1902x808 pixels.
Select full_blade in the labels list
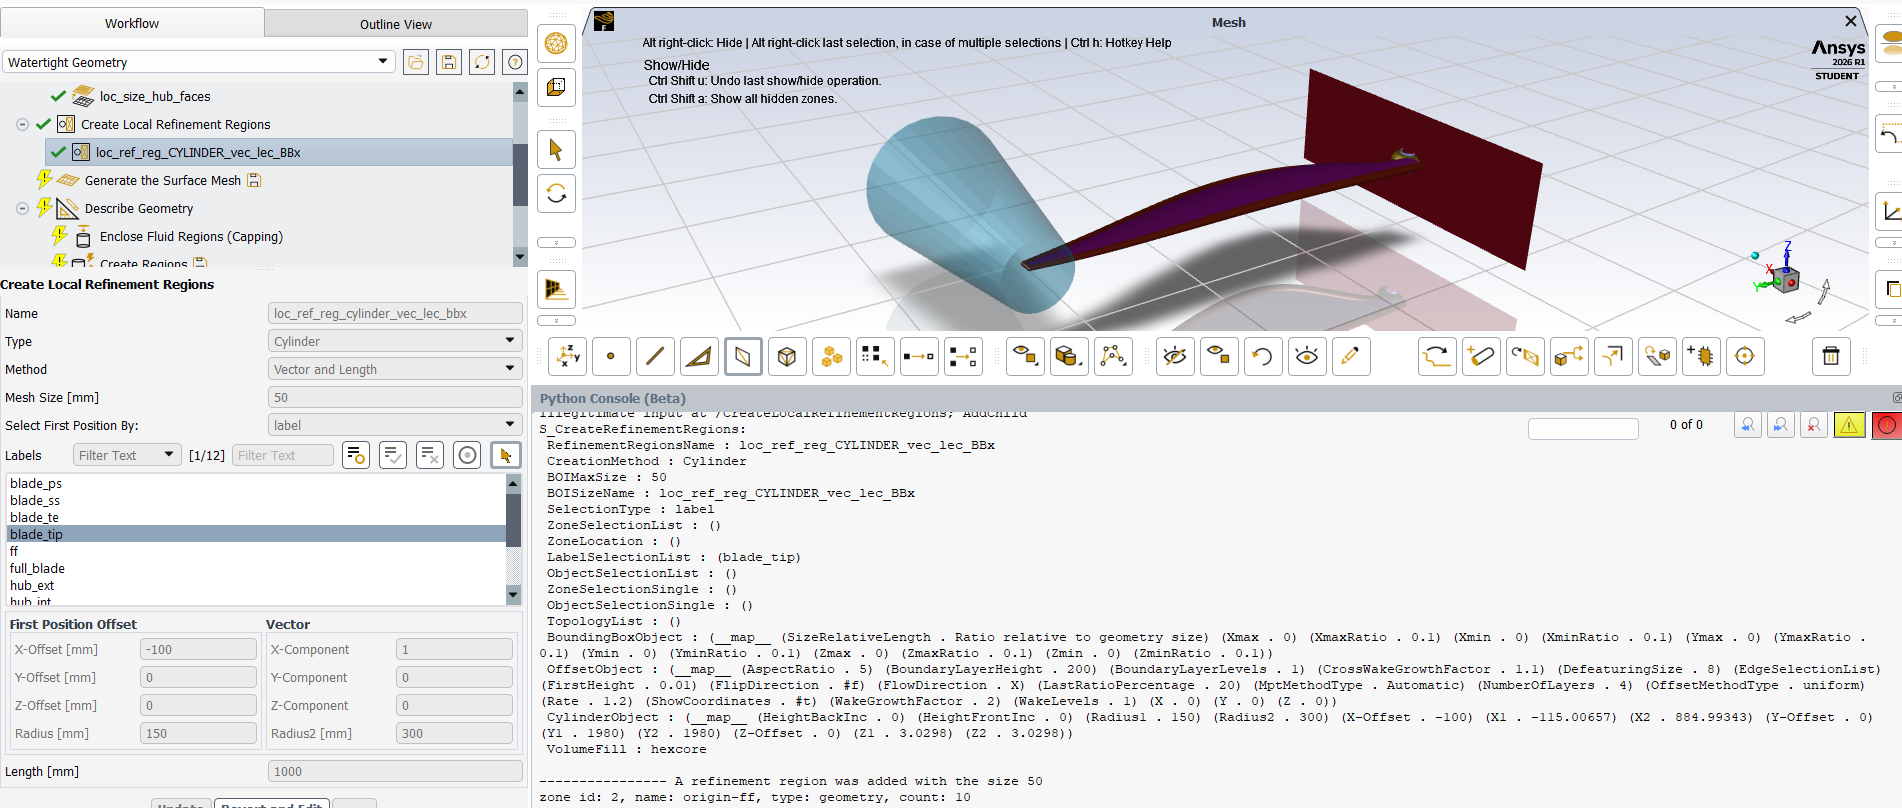(x=38, y=569)
